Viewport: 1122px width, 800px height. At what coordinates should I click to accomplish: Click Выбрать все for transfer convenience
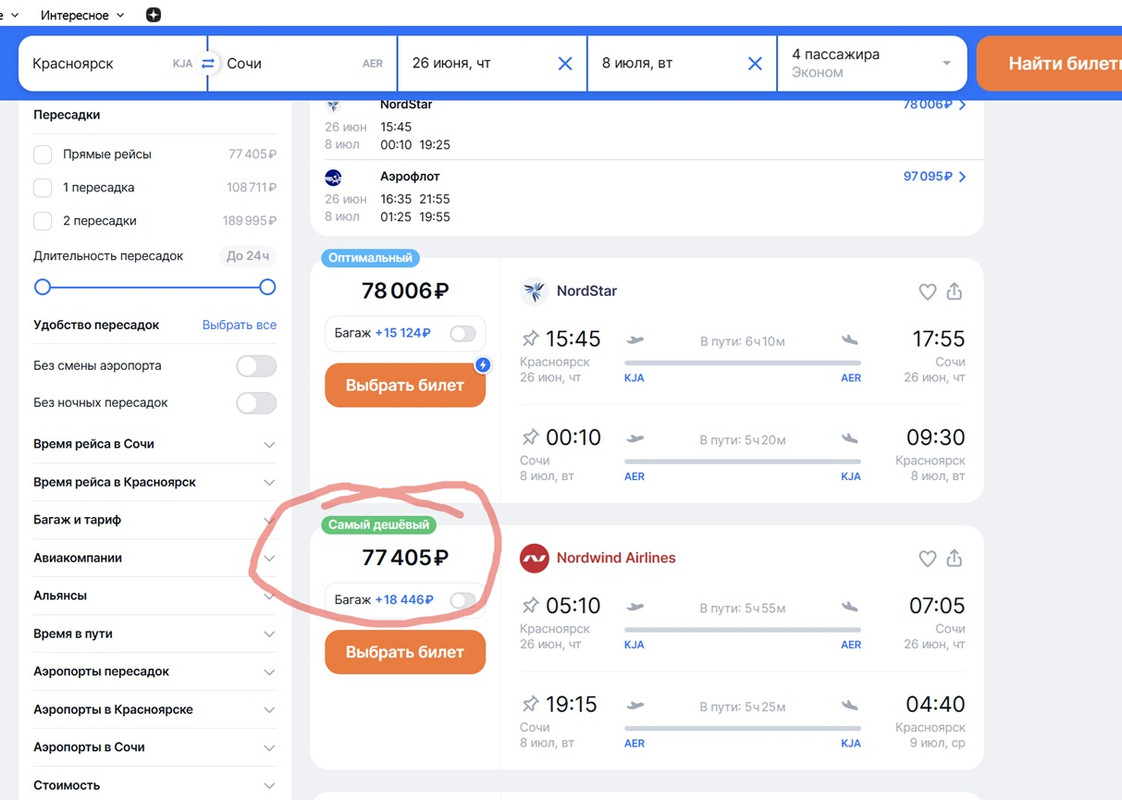click(239, 325)
